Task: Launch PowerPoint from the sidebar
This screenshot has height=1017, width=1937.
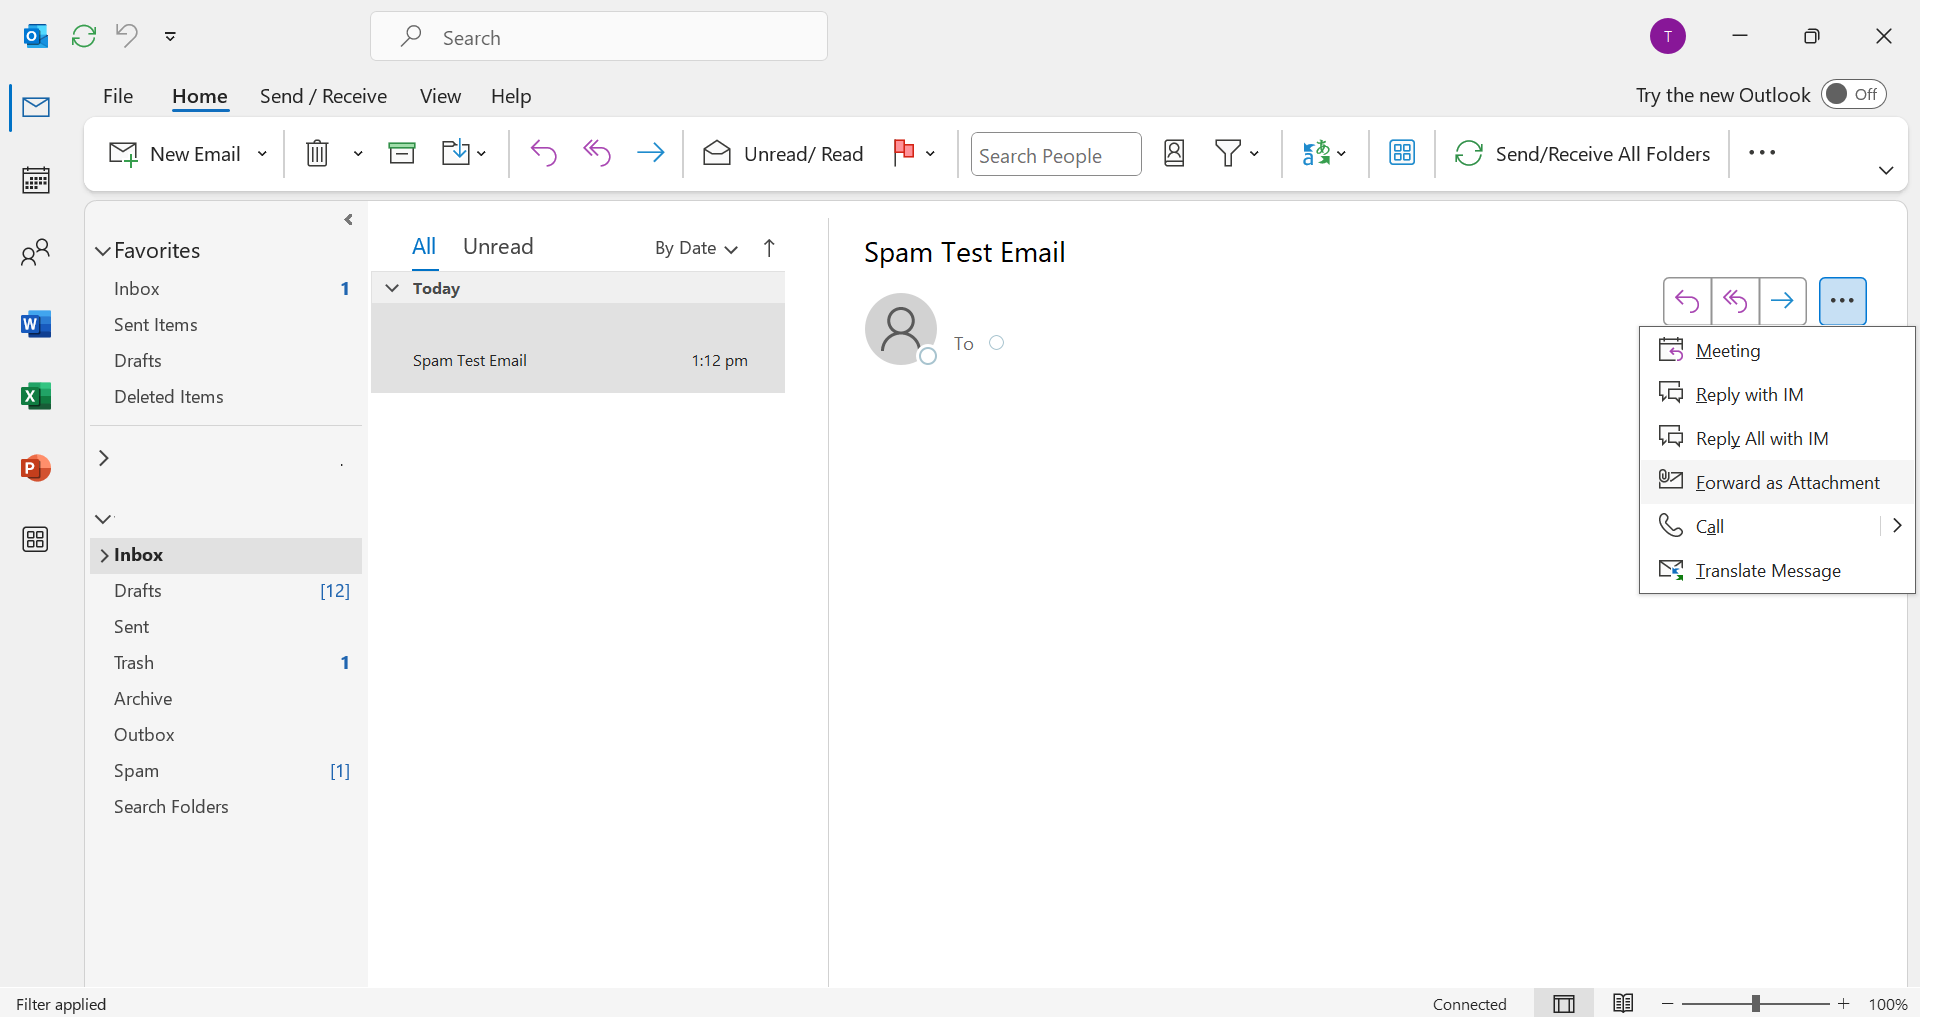Action: (x=36, y=468)
